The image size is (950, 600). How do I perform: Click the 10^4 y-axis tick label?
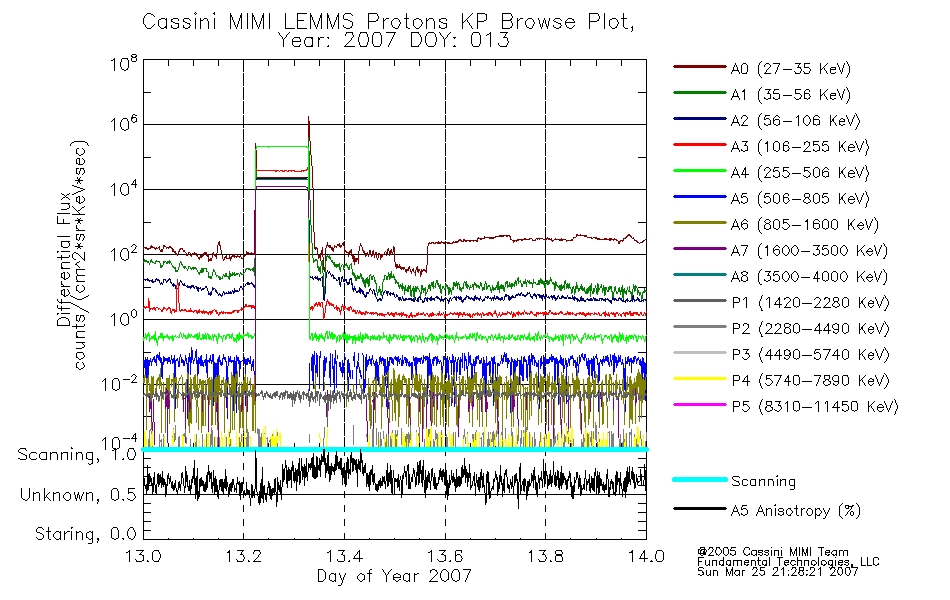123,190
